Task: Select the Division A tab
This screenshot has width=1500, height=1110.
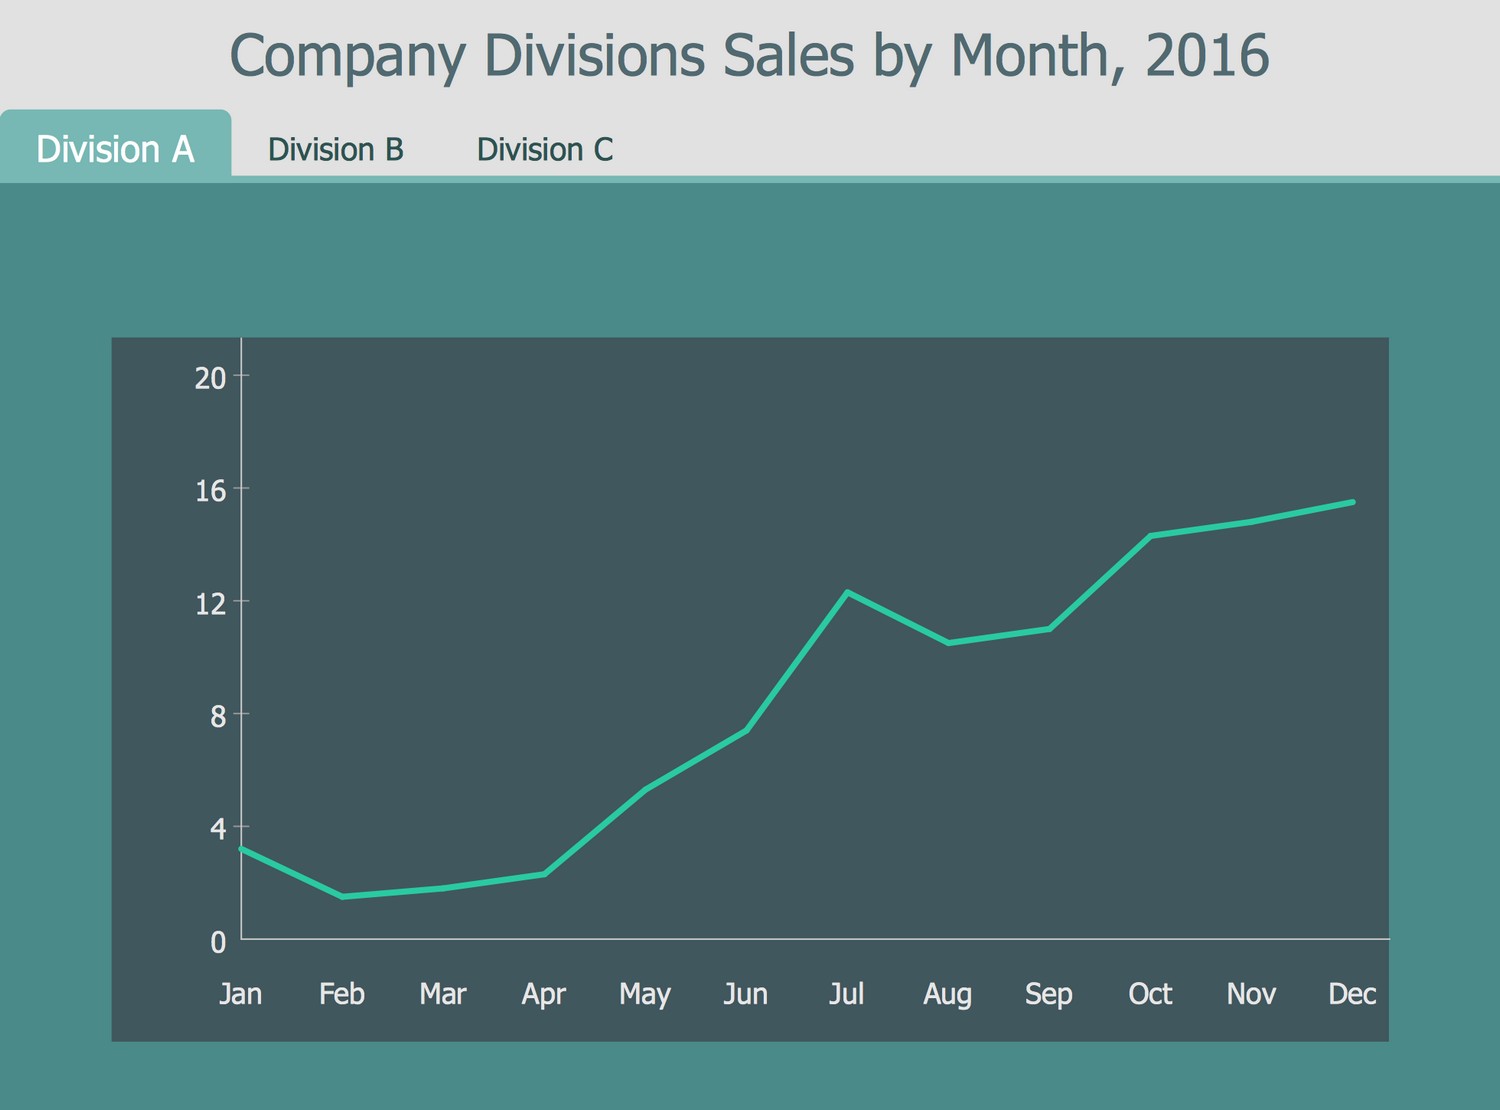Action: [115, 149]
